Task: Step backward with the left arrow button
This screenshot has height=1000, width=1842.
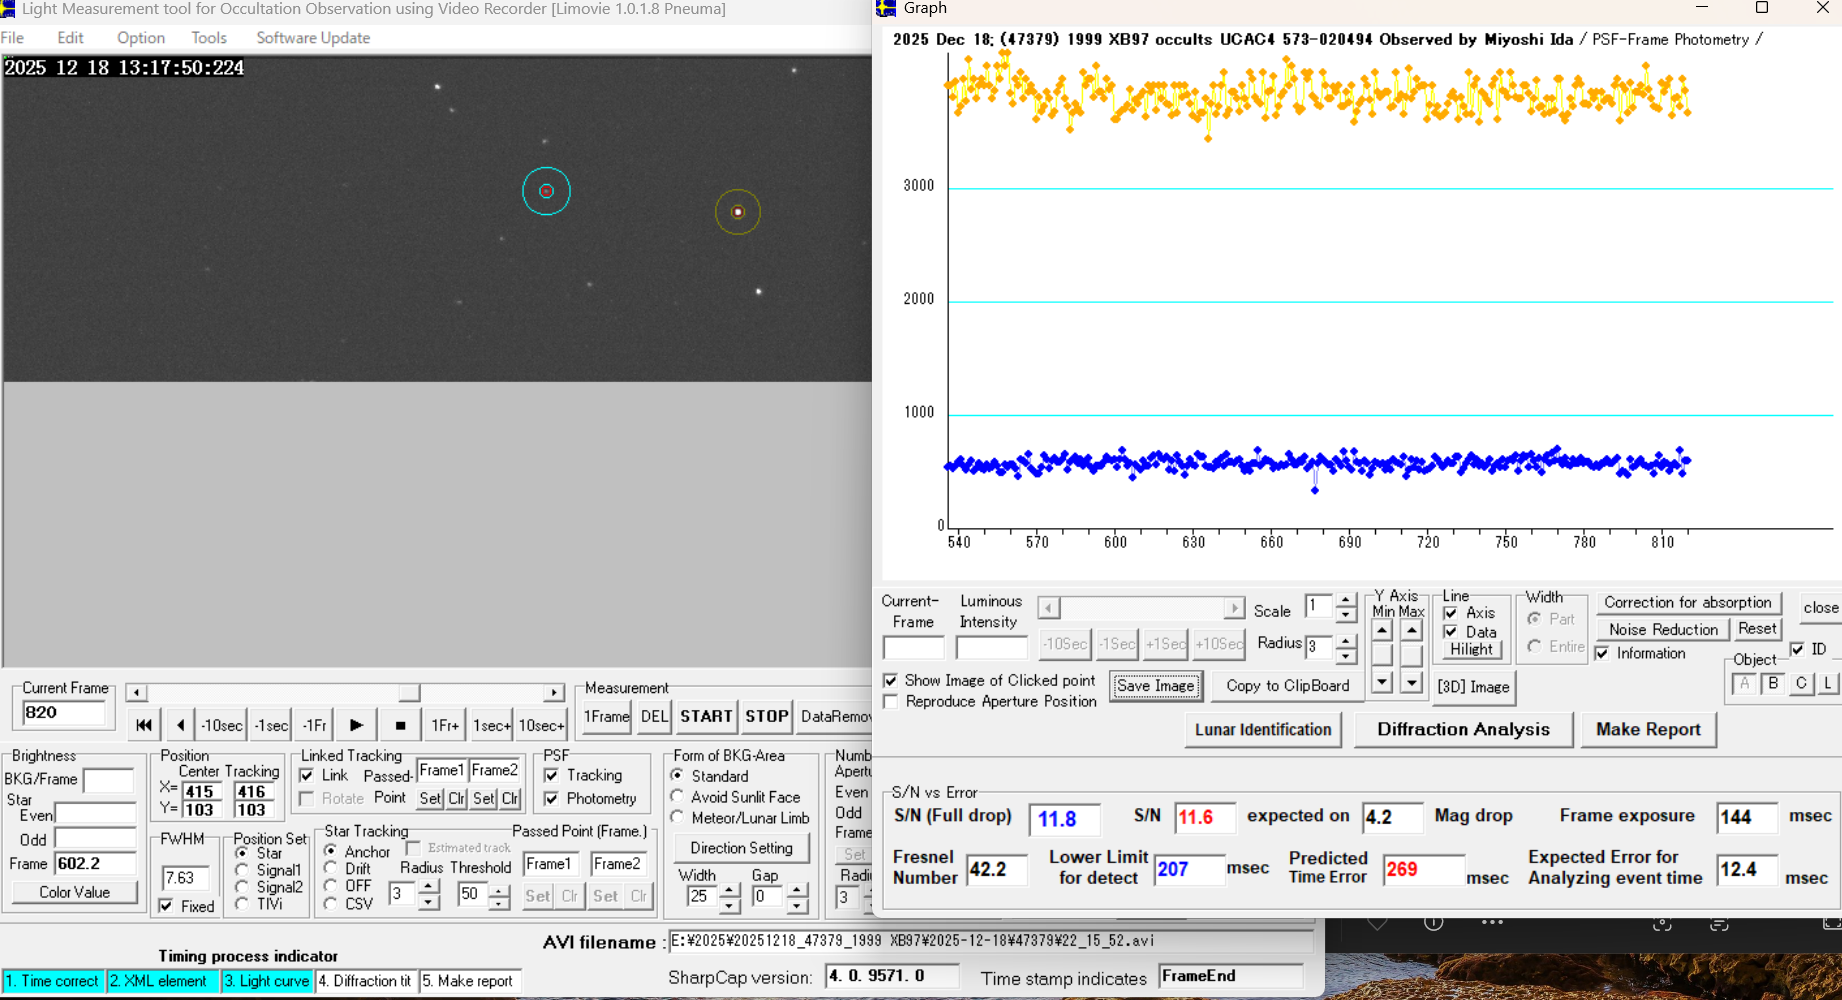Action: [x=180, y=725]
